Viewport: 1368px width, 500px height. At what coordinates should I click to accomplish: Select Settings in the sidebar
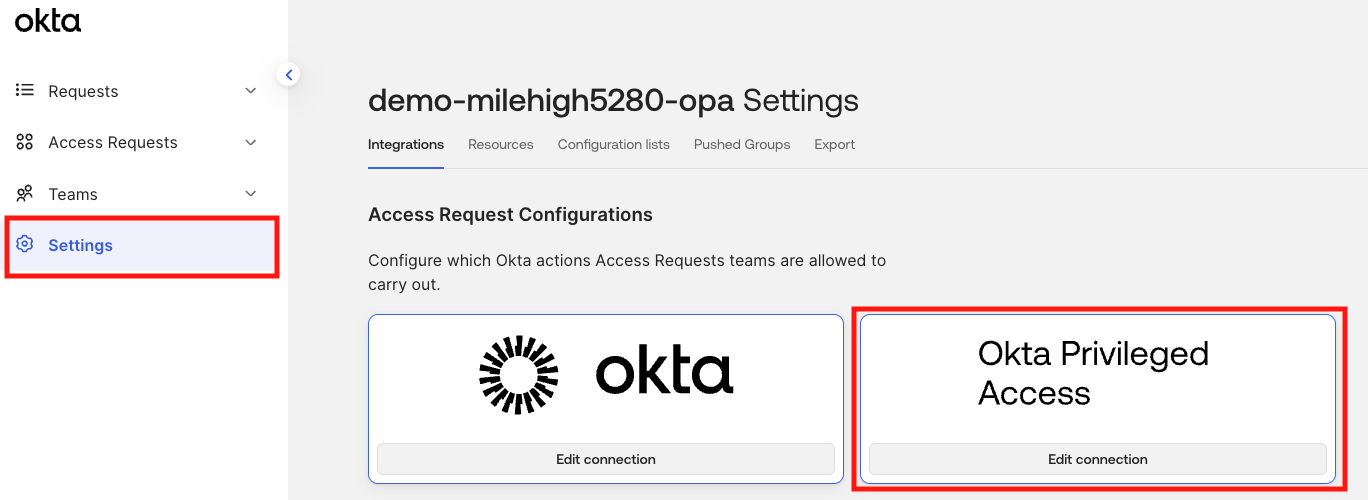pos(142,245)
